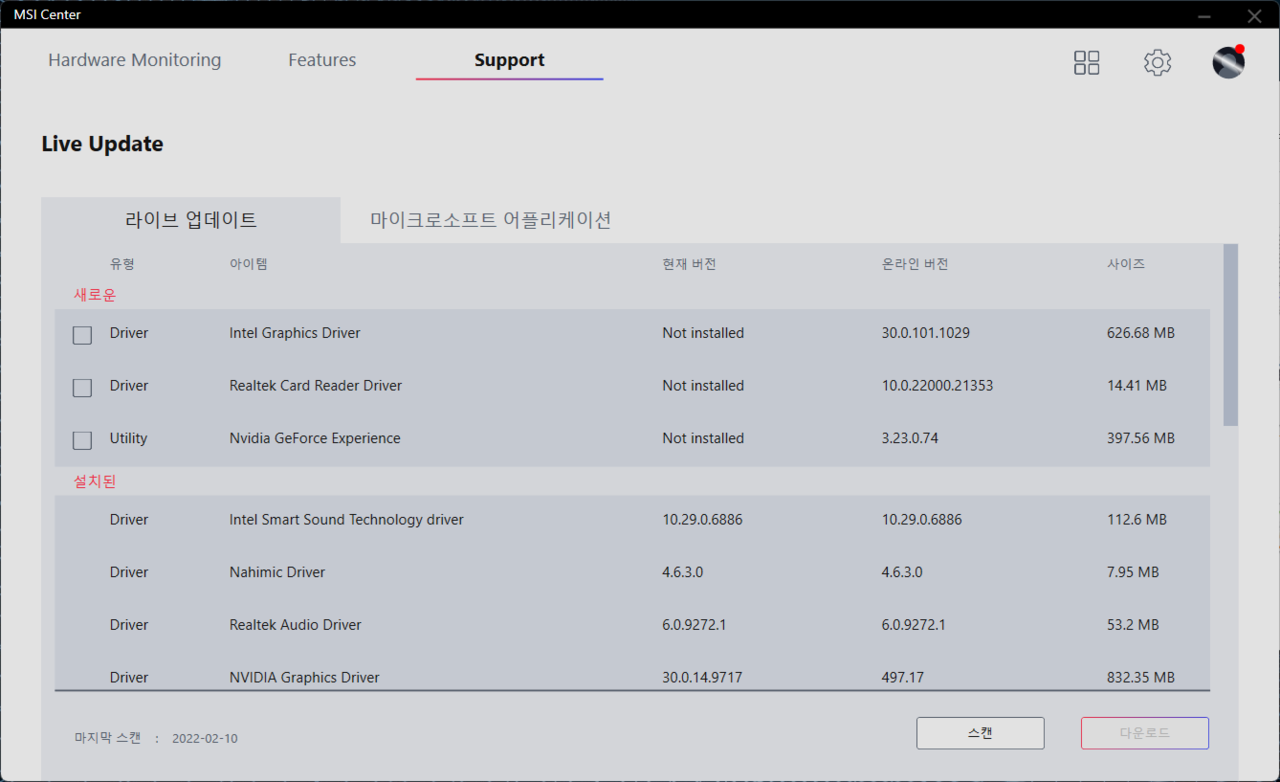
Task: Click the 다운로드 download button
Action: (x=1144, y=733)
